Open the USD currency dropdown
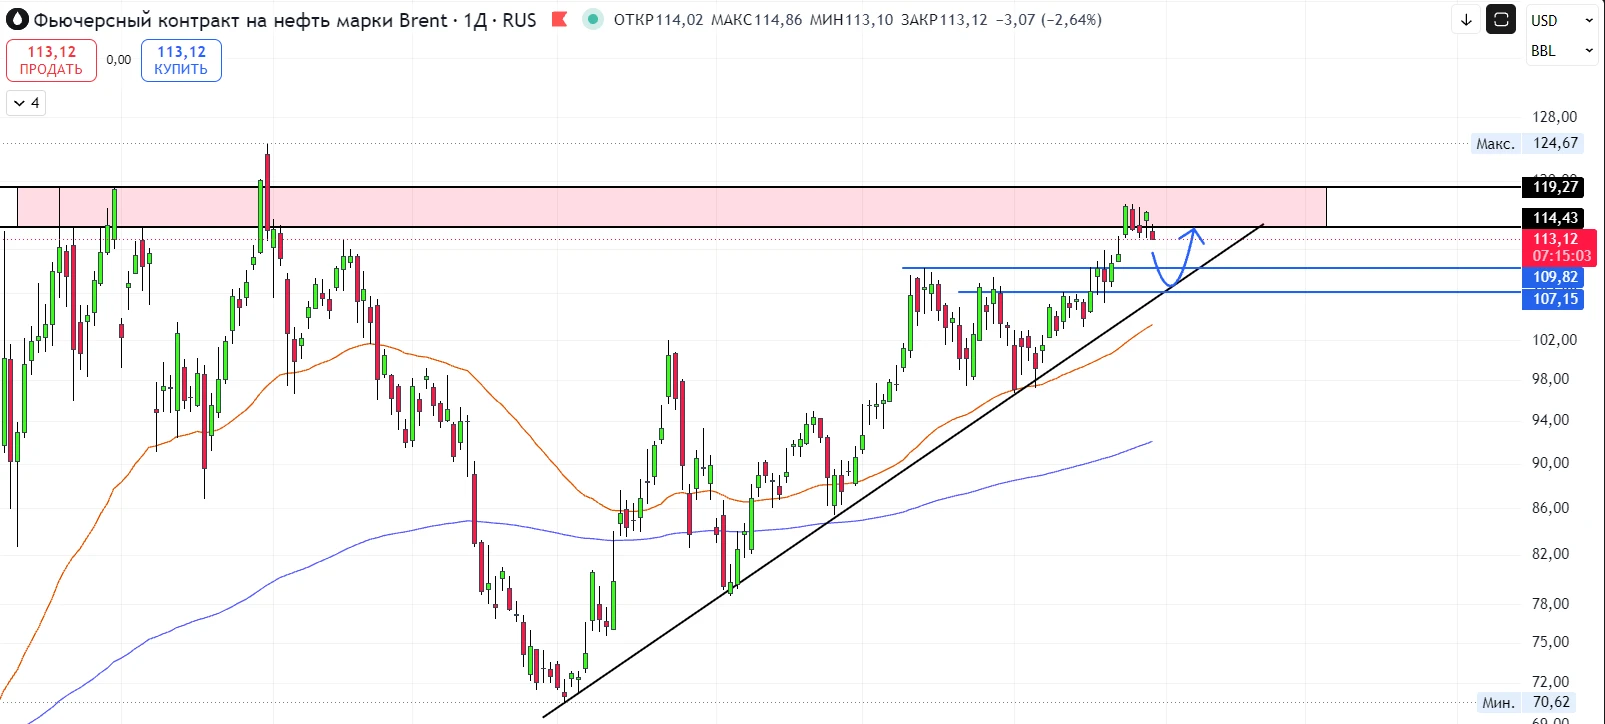The width and height of the screenshot is (1605, 724). coord(1562,20)
